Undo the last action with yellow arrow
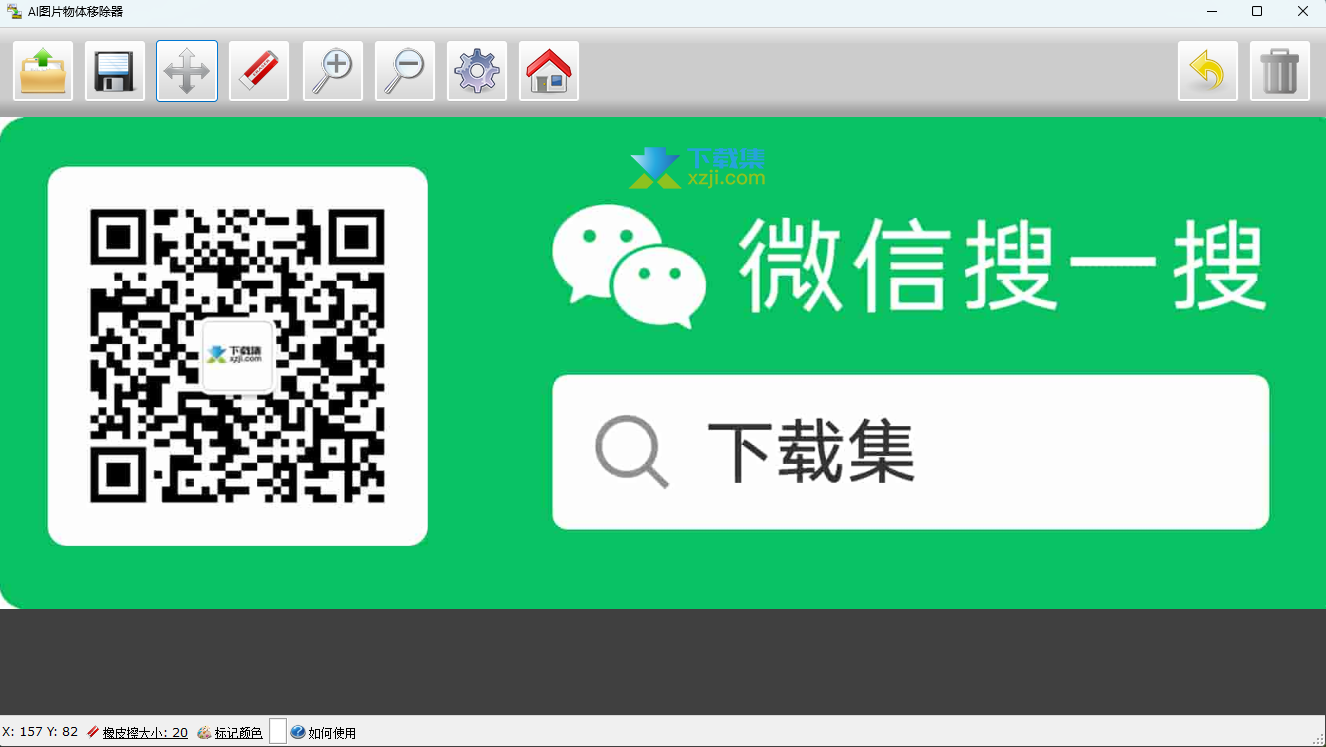 1208,71
